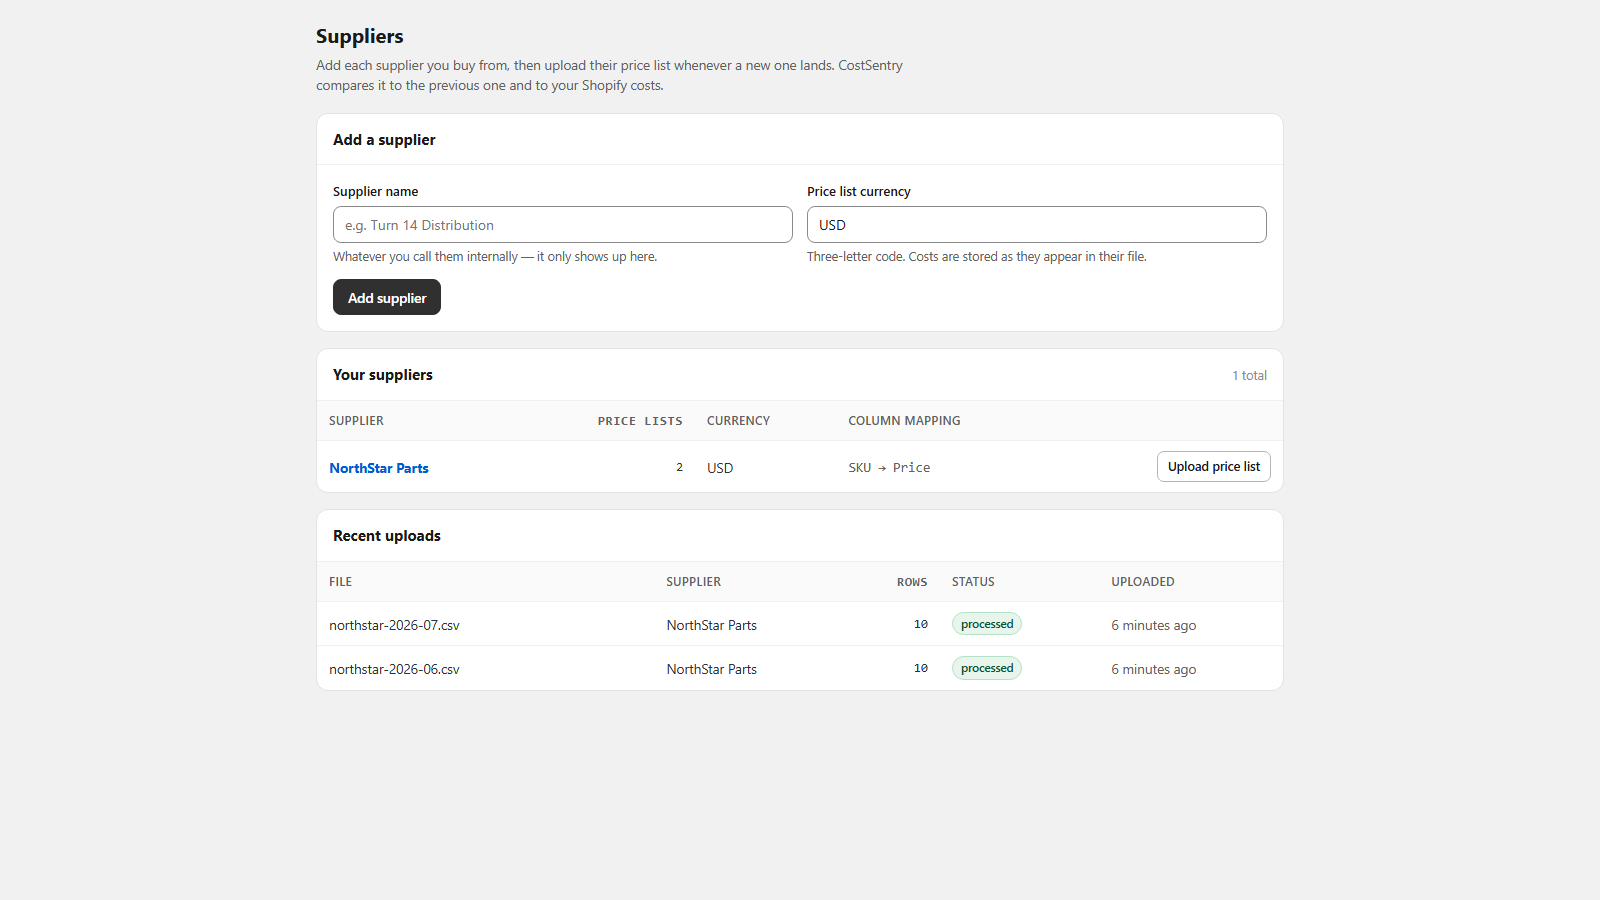
Task: Click the row count for northstar-2026-07.csv
Action: [921, 624]
